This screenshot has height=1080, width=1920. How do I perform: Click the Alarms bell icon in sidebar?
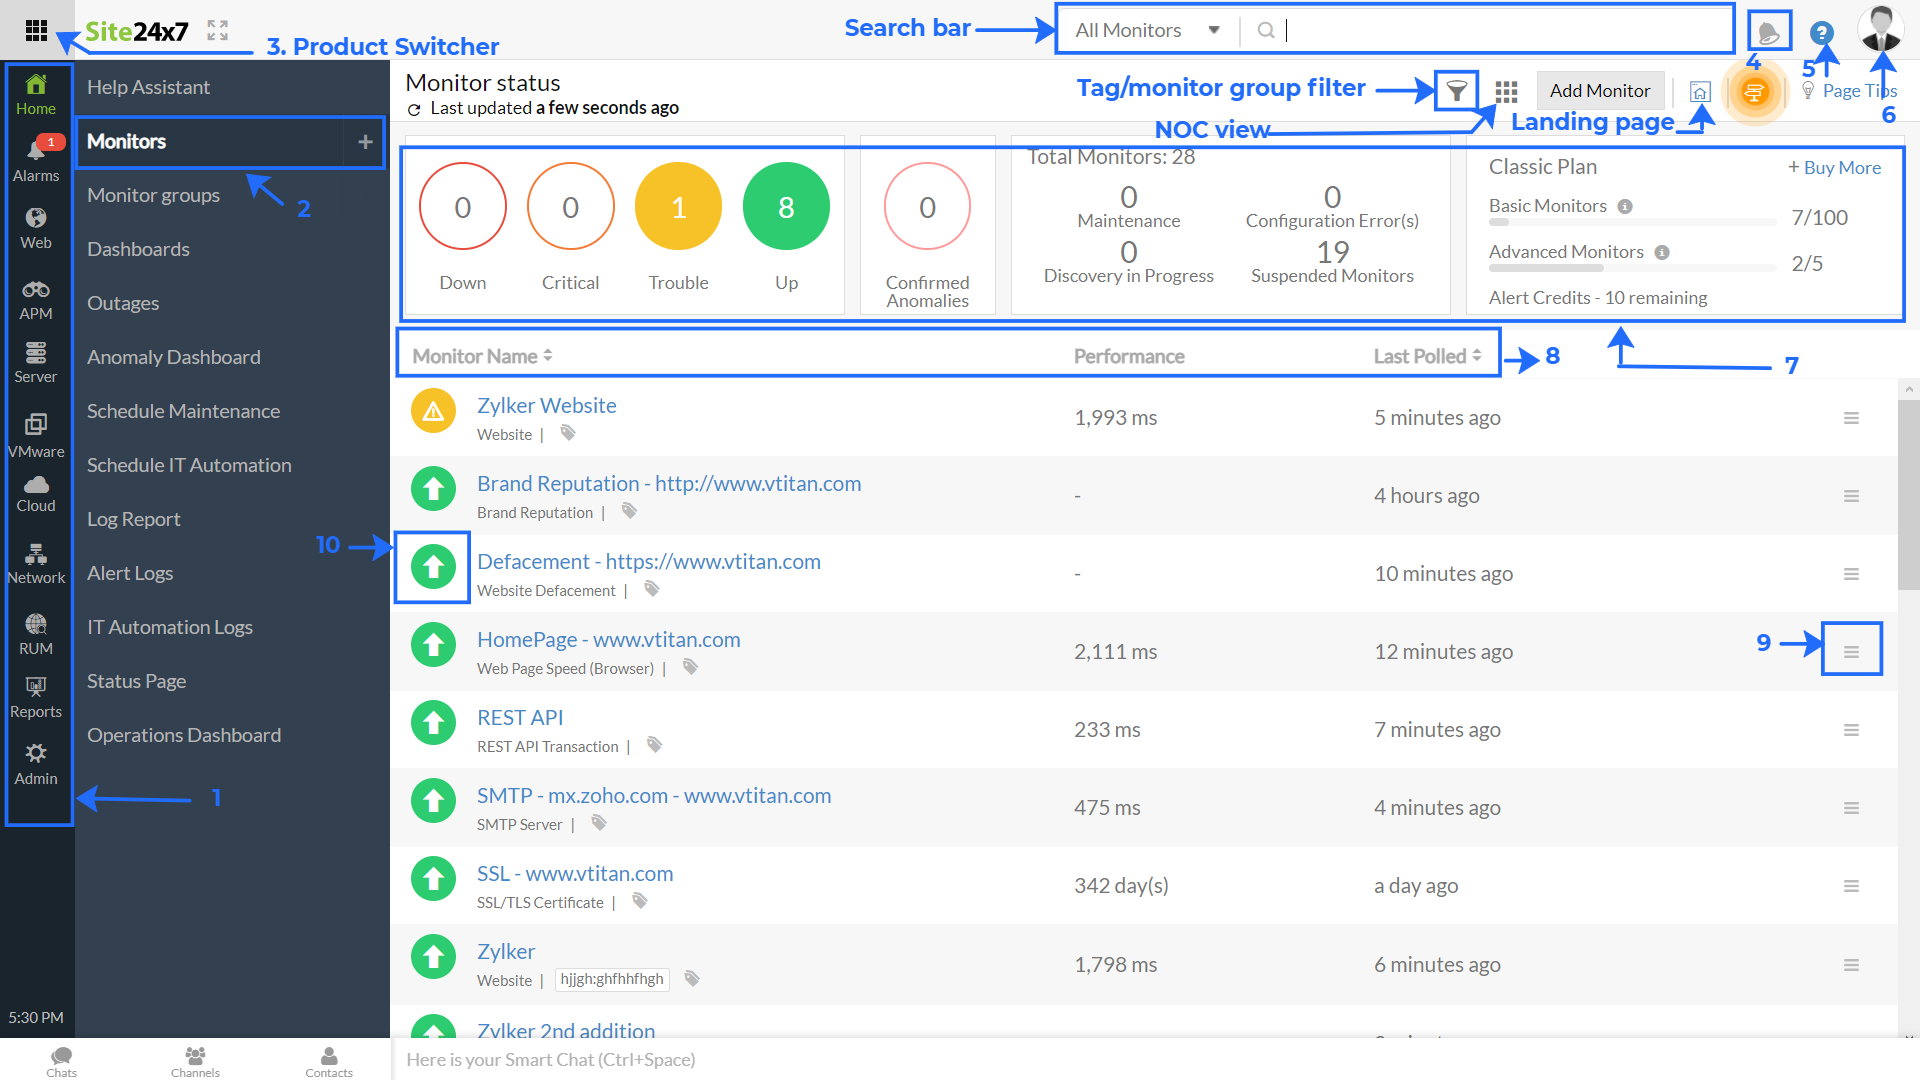36,151
